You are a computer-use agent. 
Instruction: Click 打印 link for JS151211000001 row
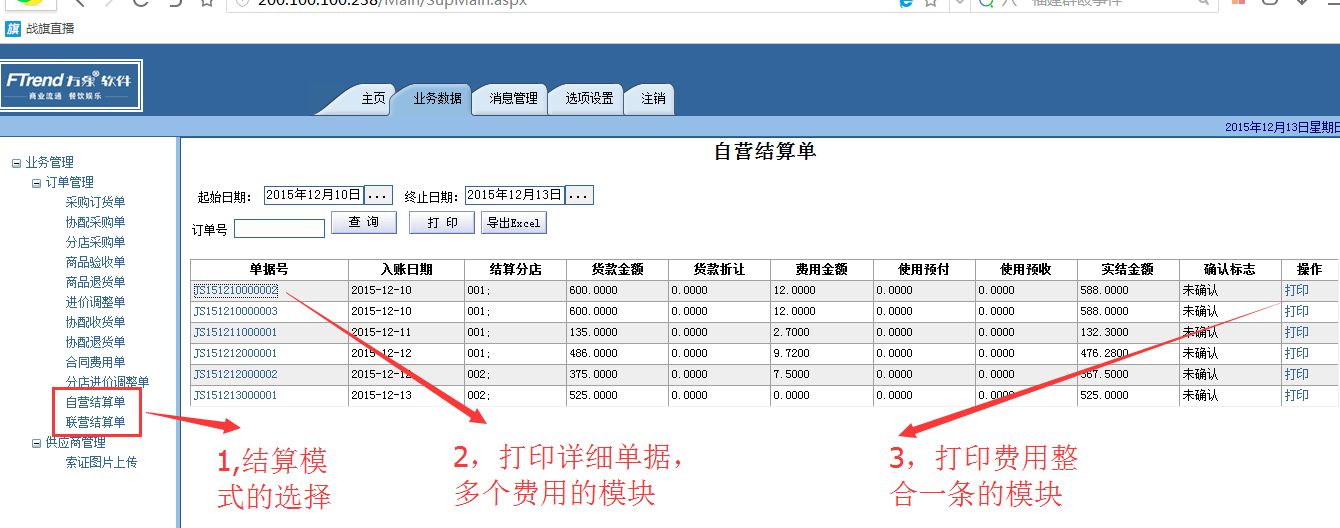tap(1297, 332)
